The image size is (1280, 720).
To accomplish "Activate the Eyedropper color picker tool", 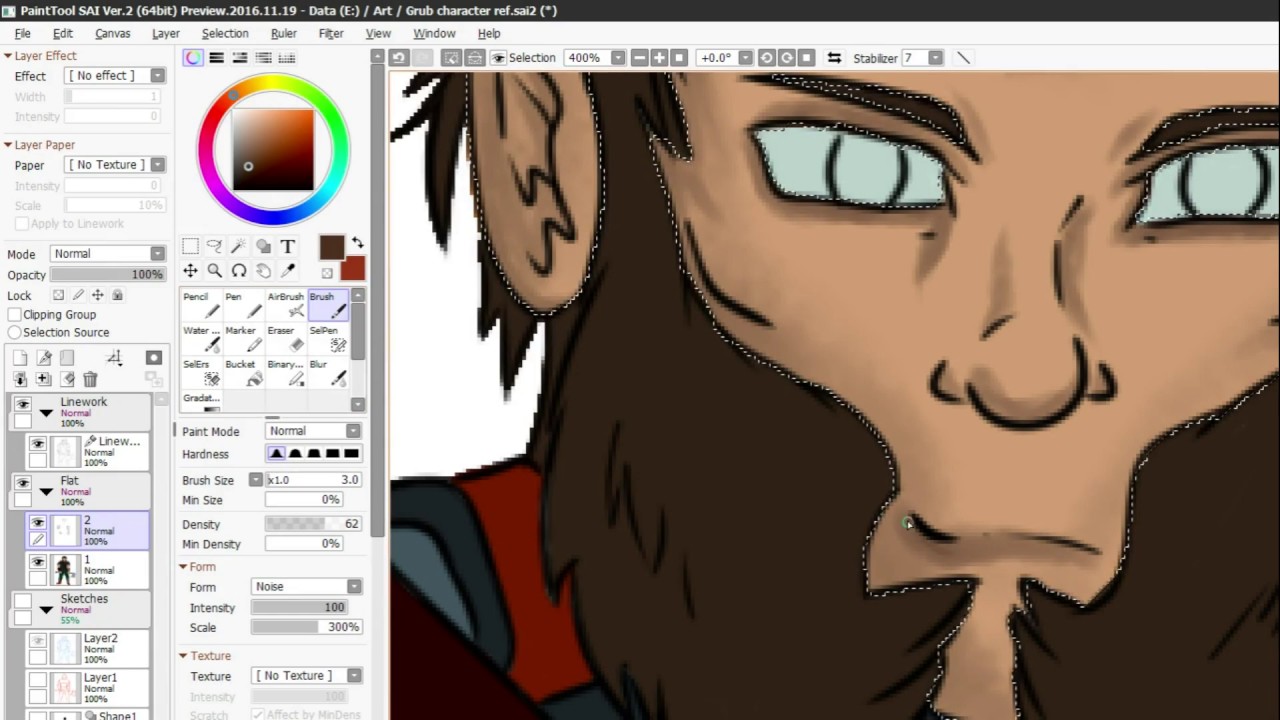I will click(x=288, y=271).
